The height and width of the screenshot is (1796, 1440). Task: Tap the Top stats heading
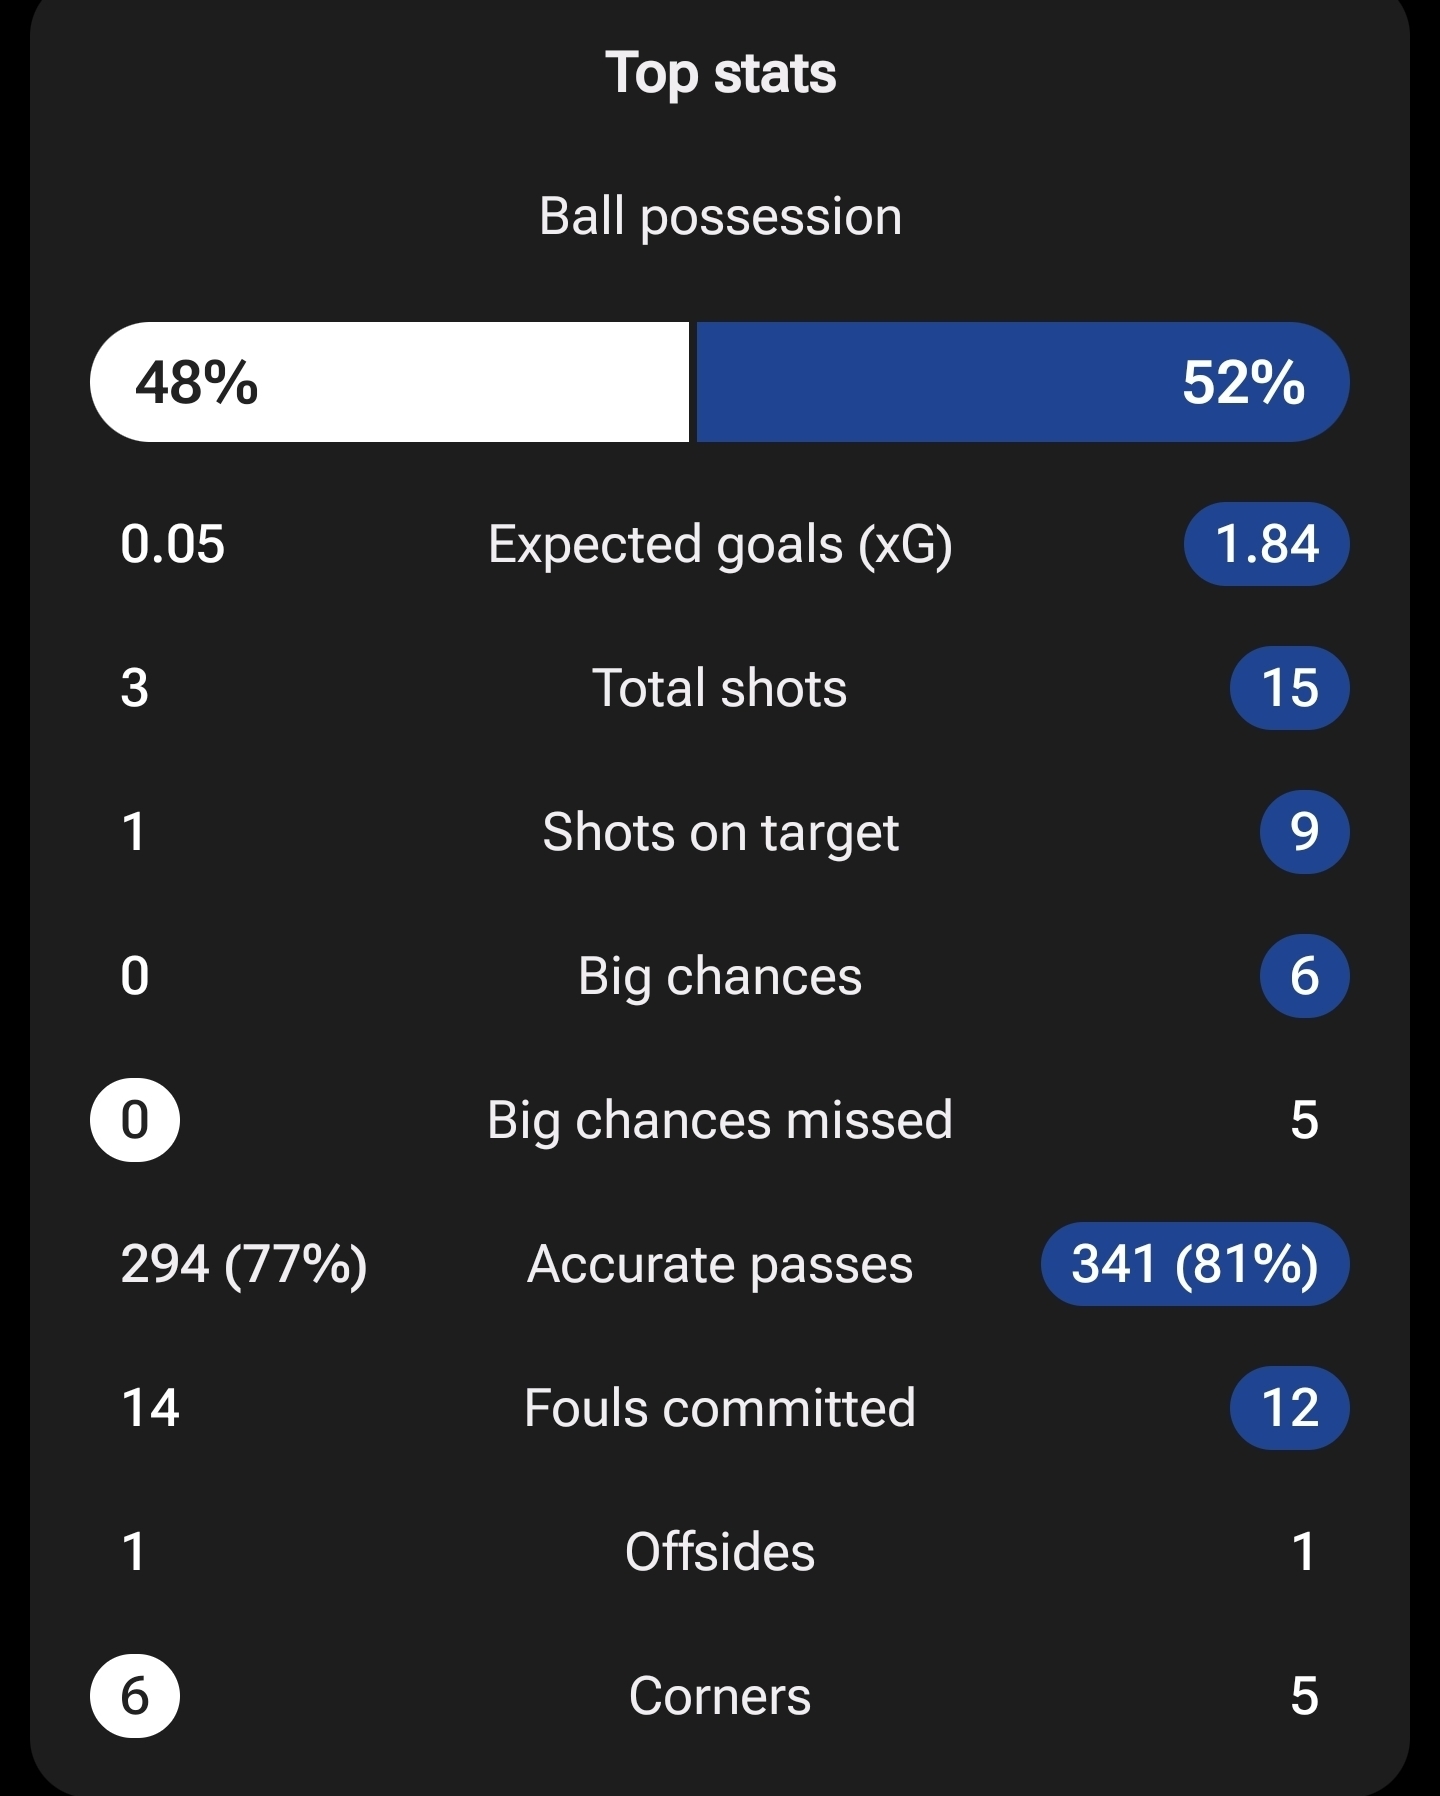[720, 74]
